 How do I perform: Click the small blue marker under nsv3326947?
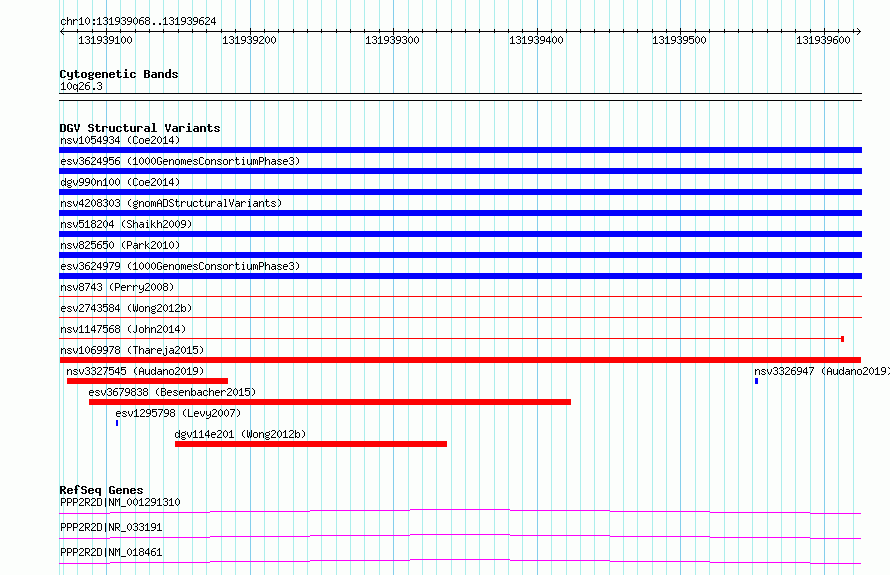pos(756,381)
